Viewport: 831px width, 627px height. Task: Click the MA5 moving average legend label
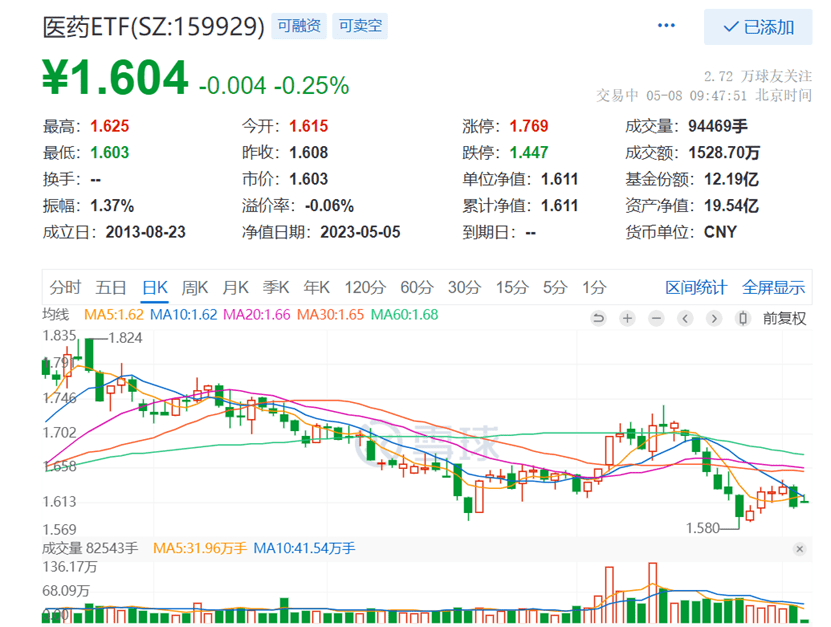[113, 315]
